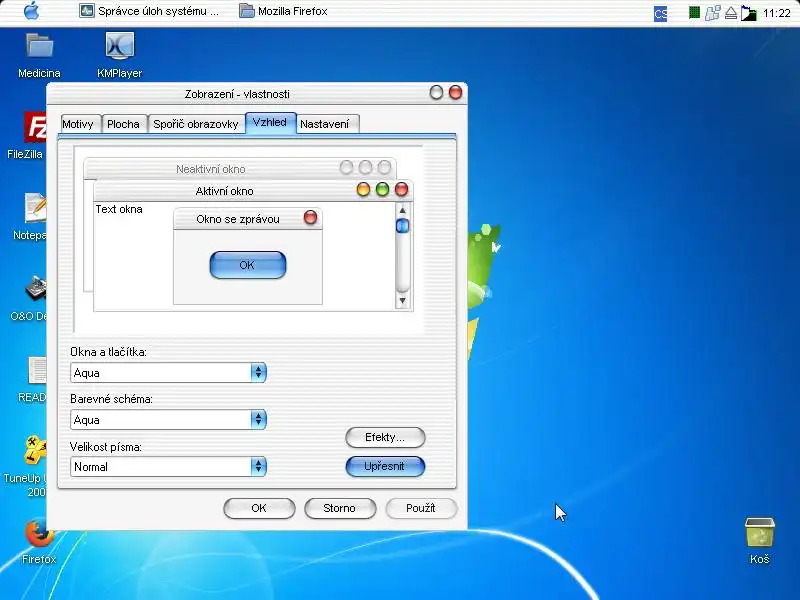Click the 11:22 clock in tray
Viewport: 800px width, 600px height.
click(777, 13)
